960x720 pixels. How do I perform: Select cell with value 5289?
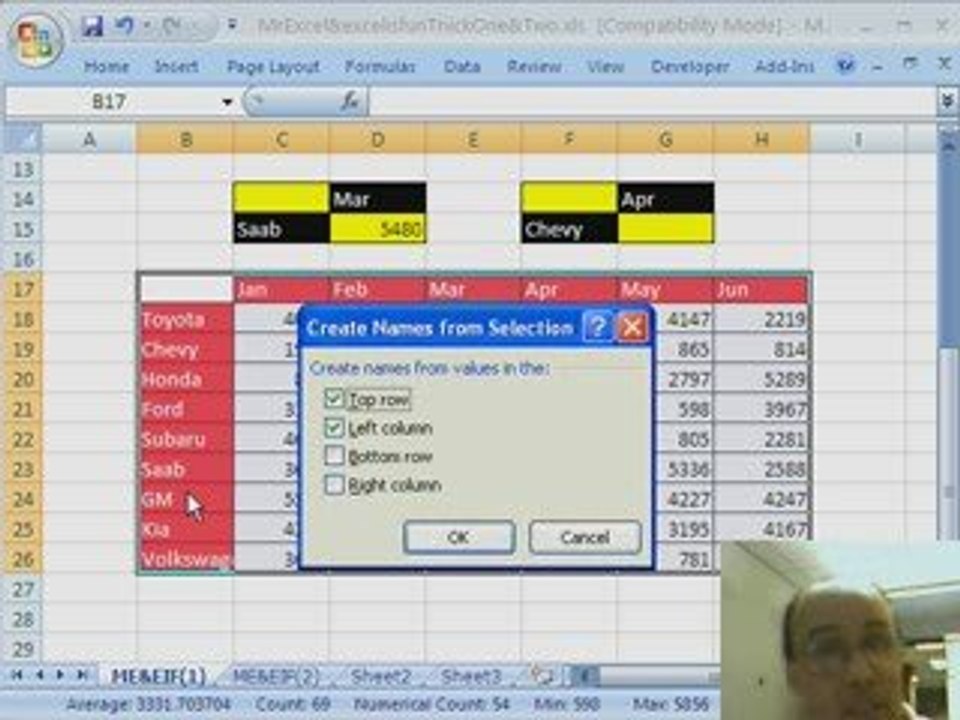[761, 379]
